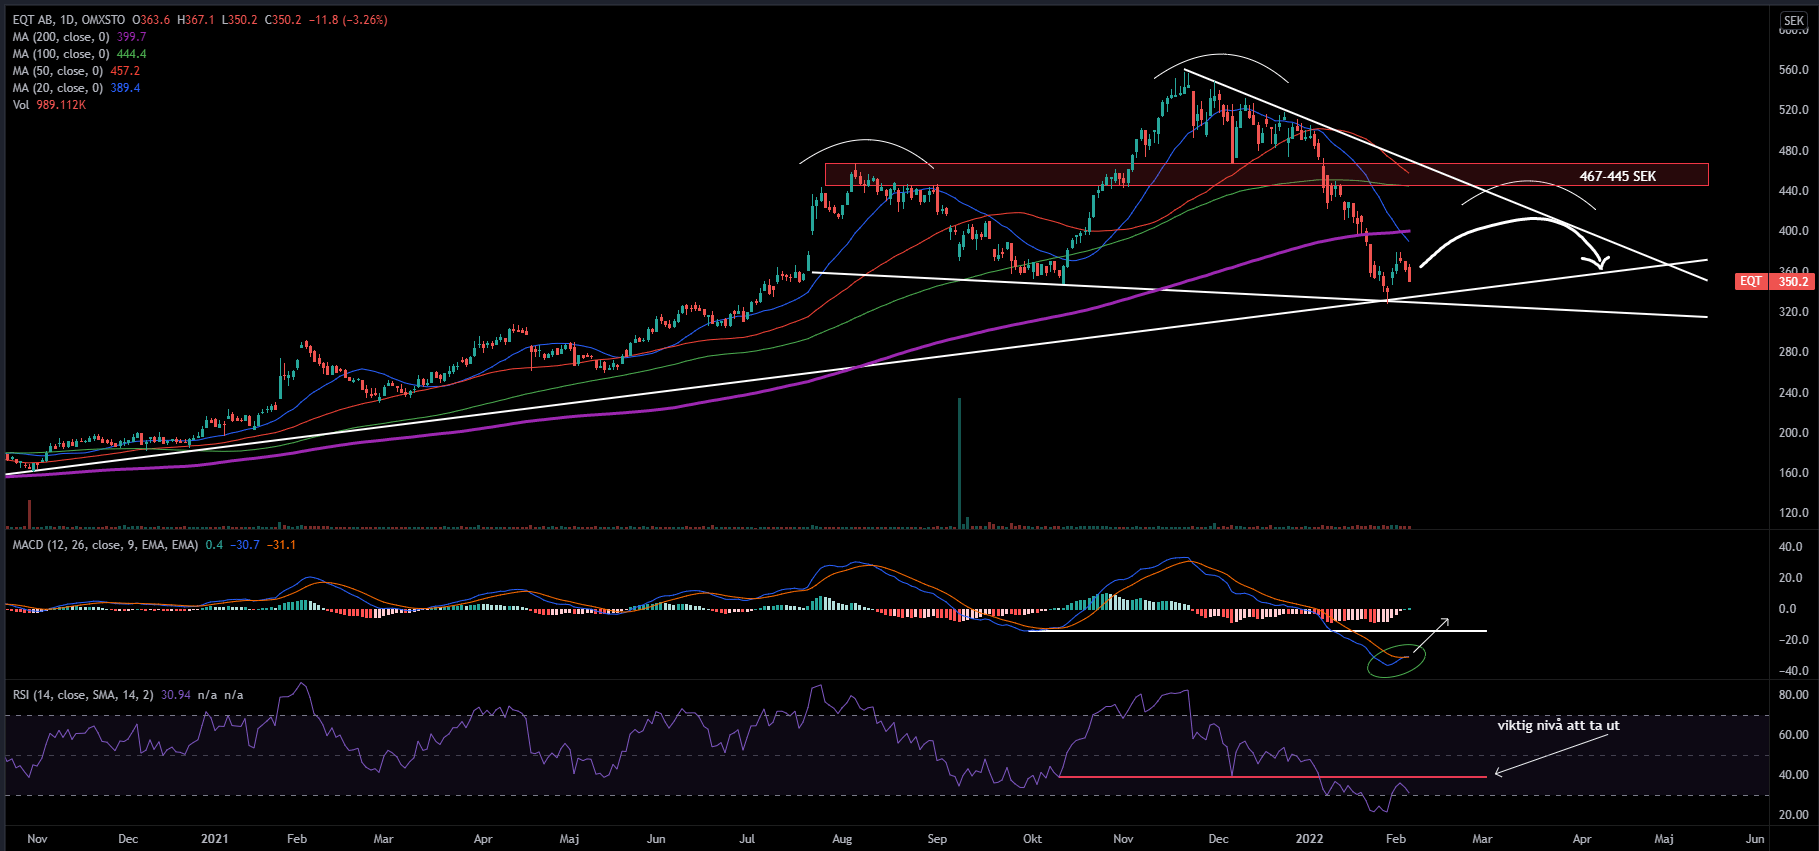Select the green ellipse on MACD pane
This screenshot has width=1819, height=851.
pyautogui.click(x=1397, y=661)
